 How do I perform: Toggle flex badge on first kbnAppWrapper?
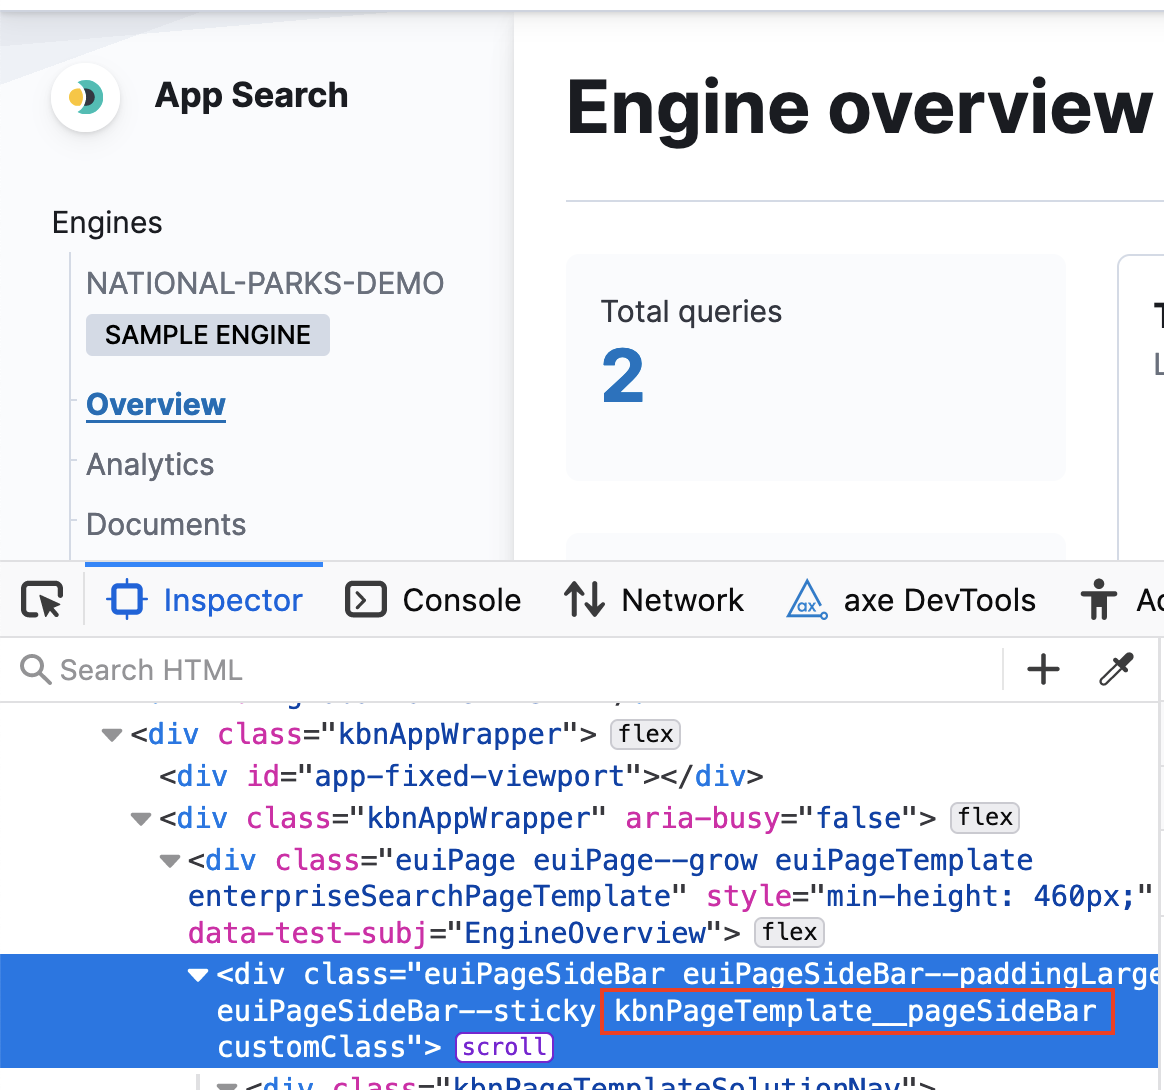click(645, 734)
